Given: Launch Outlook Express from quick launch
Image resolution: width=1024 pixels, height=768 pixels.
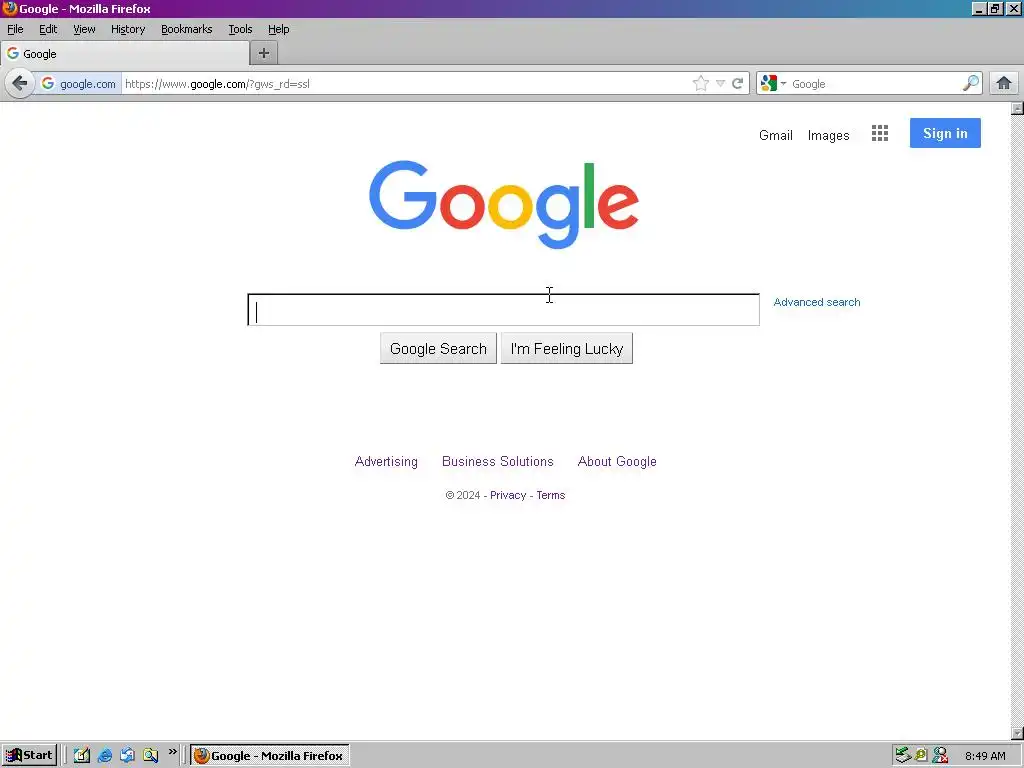Looking at the screenshot, I should tap(127, 756).
